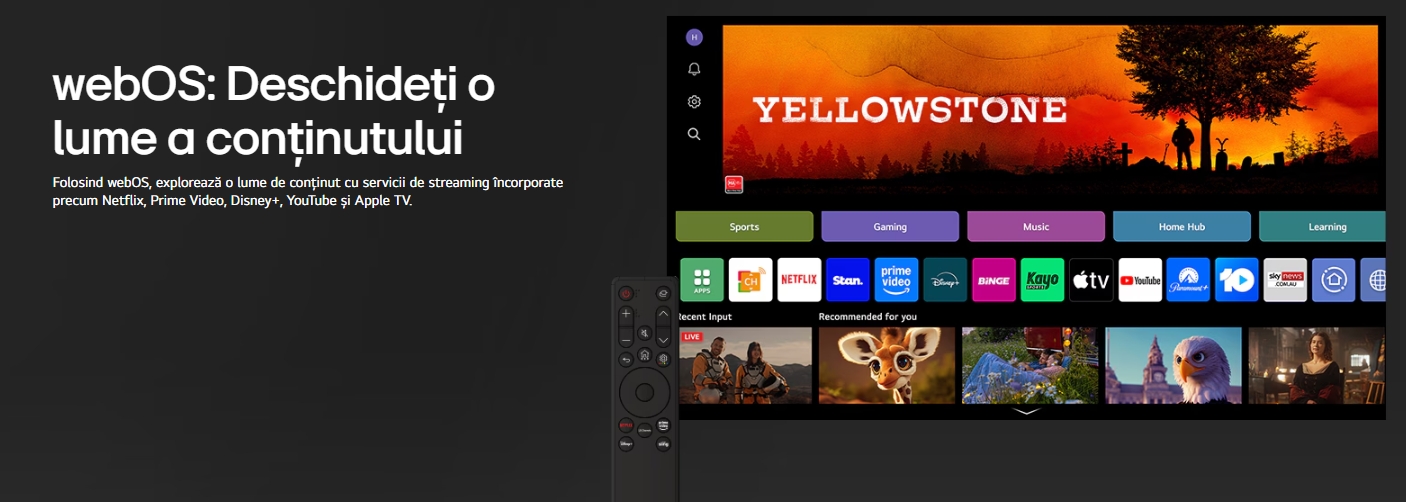Tap the Disney+ shortcut button on remote
This screenshot has width=1406, height=502.
tap(626, 443)
